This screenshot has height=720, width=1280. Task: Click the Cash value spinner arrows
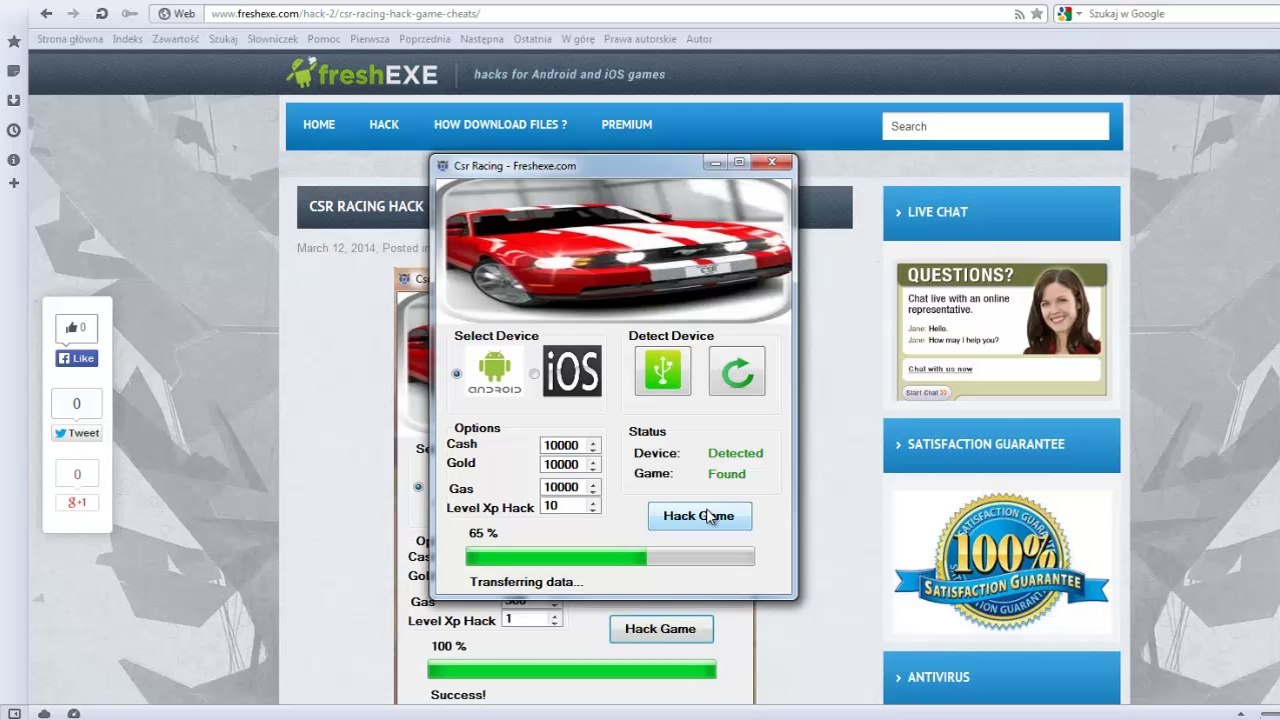click(x=593, y=446)
